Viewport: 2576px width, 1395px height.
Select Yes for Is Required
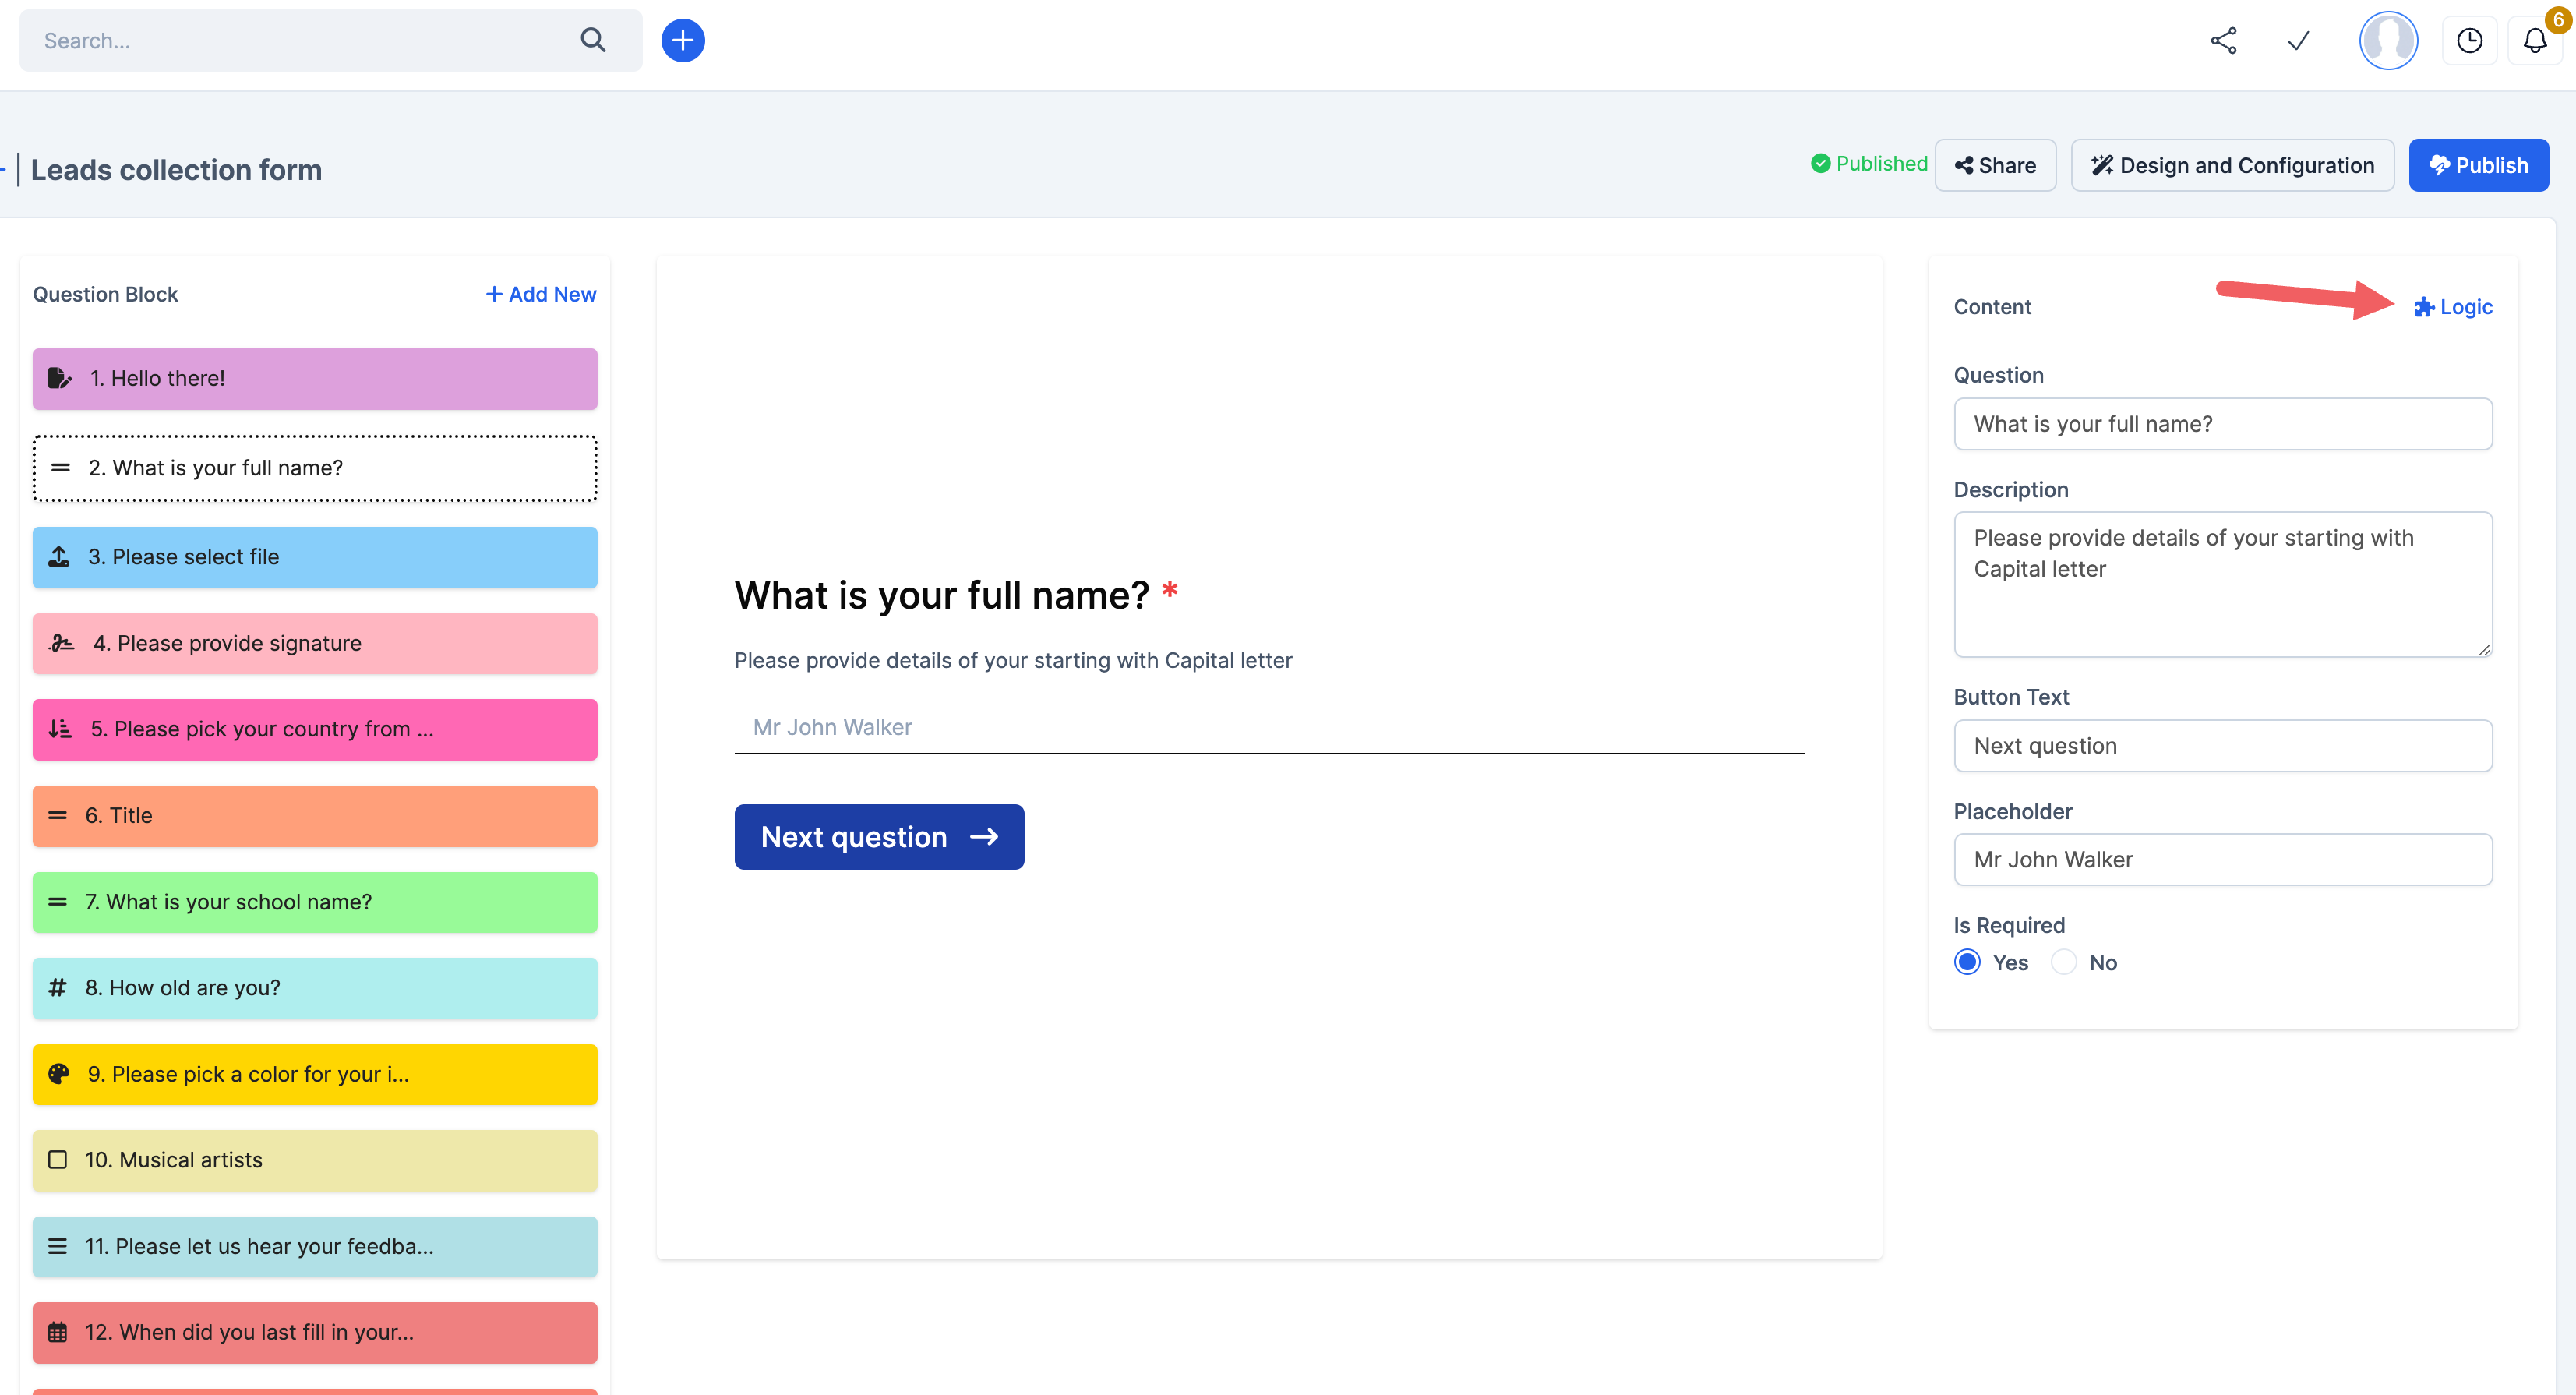pos(1967,962)
